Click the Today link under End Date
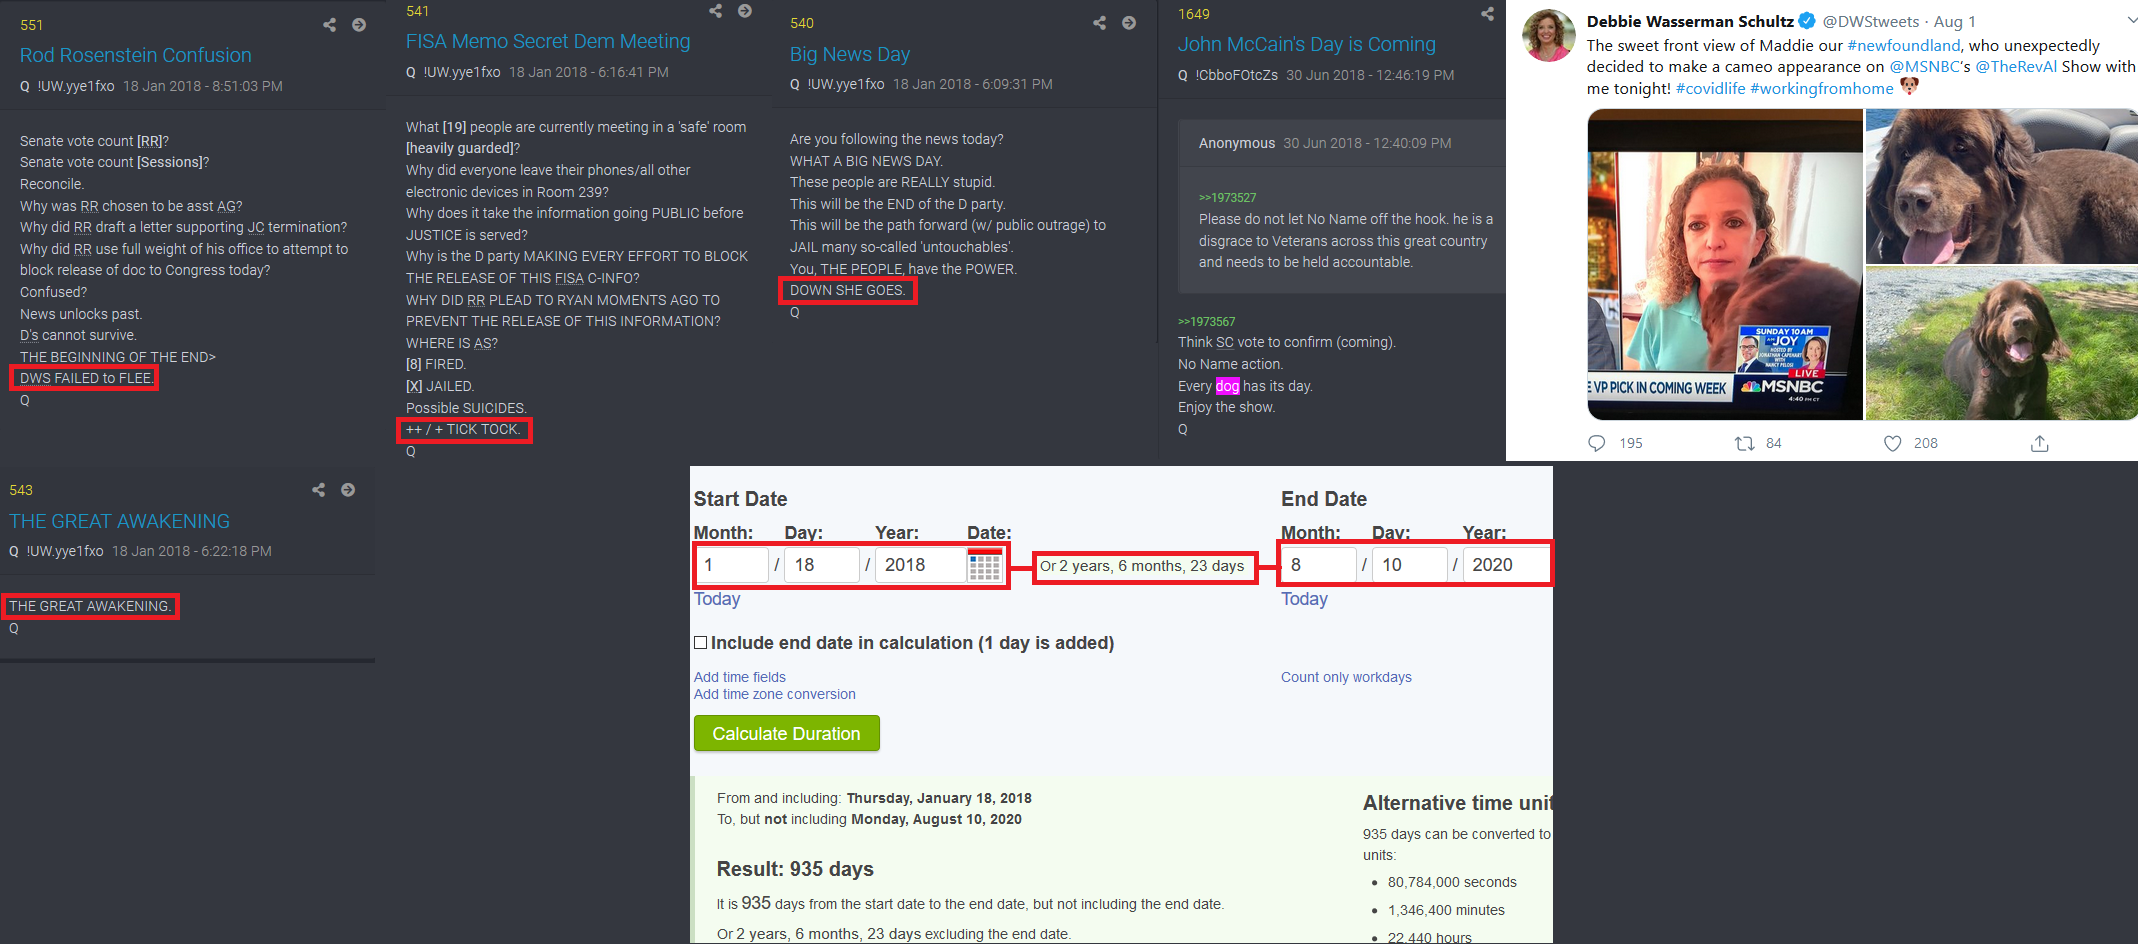The image size is (2138, 944). point(1304,599)
